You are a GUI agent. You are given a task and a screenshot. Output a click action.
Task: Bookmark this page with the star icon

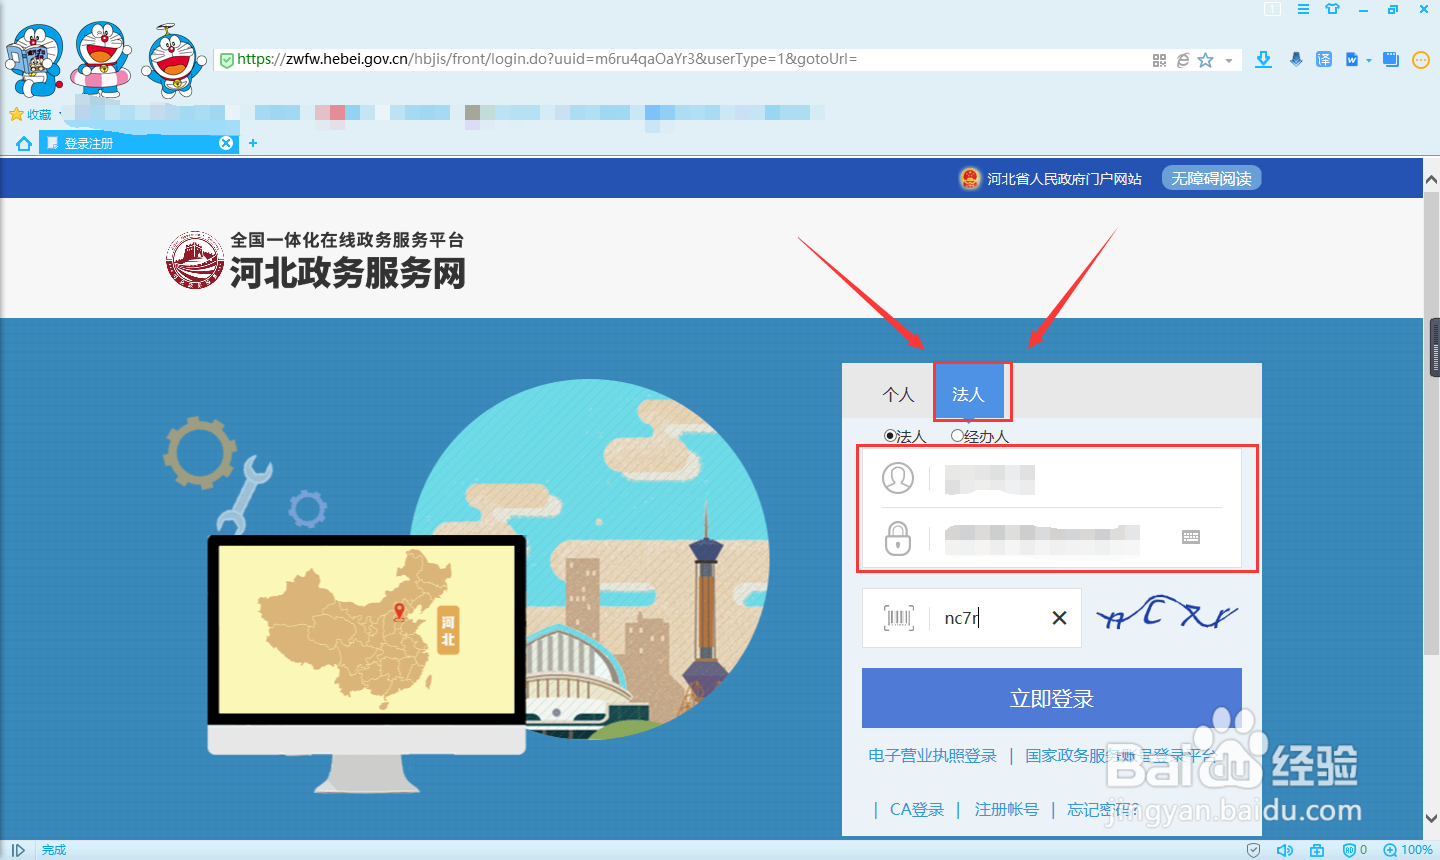[1204, 59]
